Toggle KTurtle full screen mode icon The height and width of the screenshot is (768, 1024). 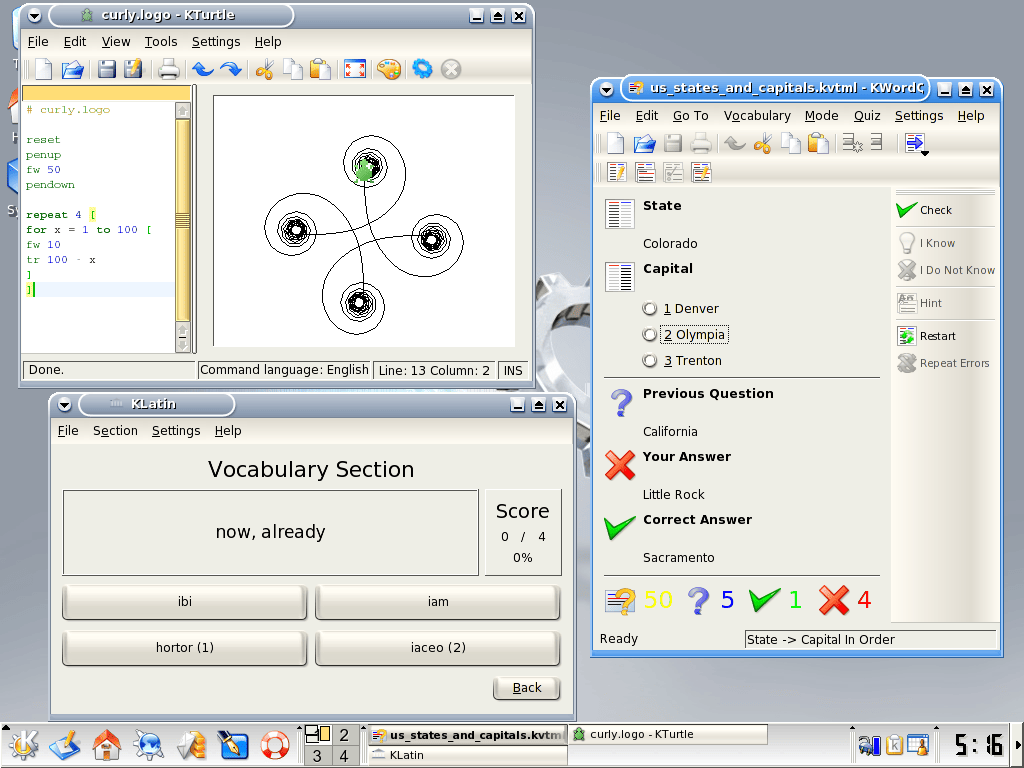(354, 69)
